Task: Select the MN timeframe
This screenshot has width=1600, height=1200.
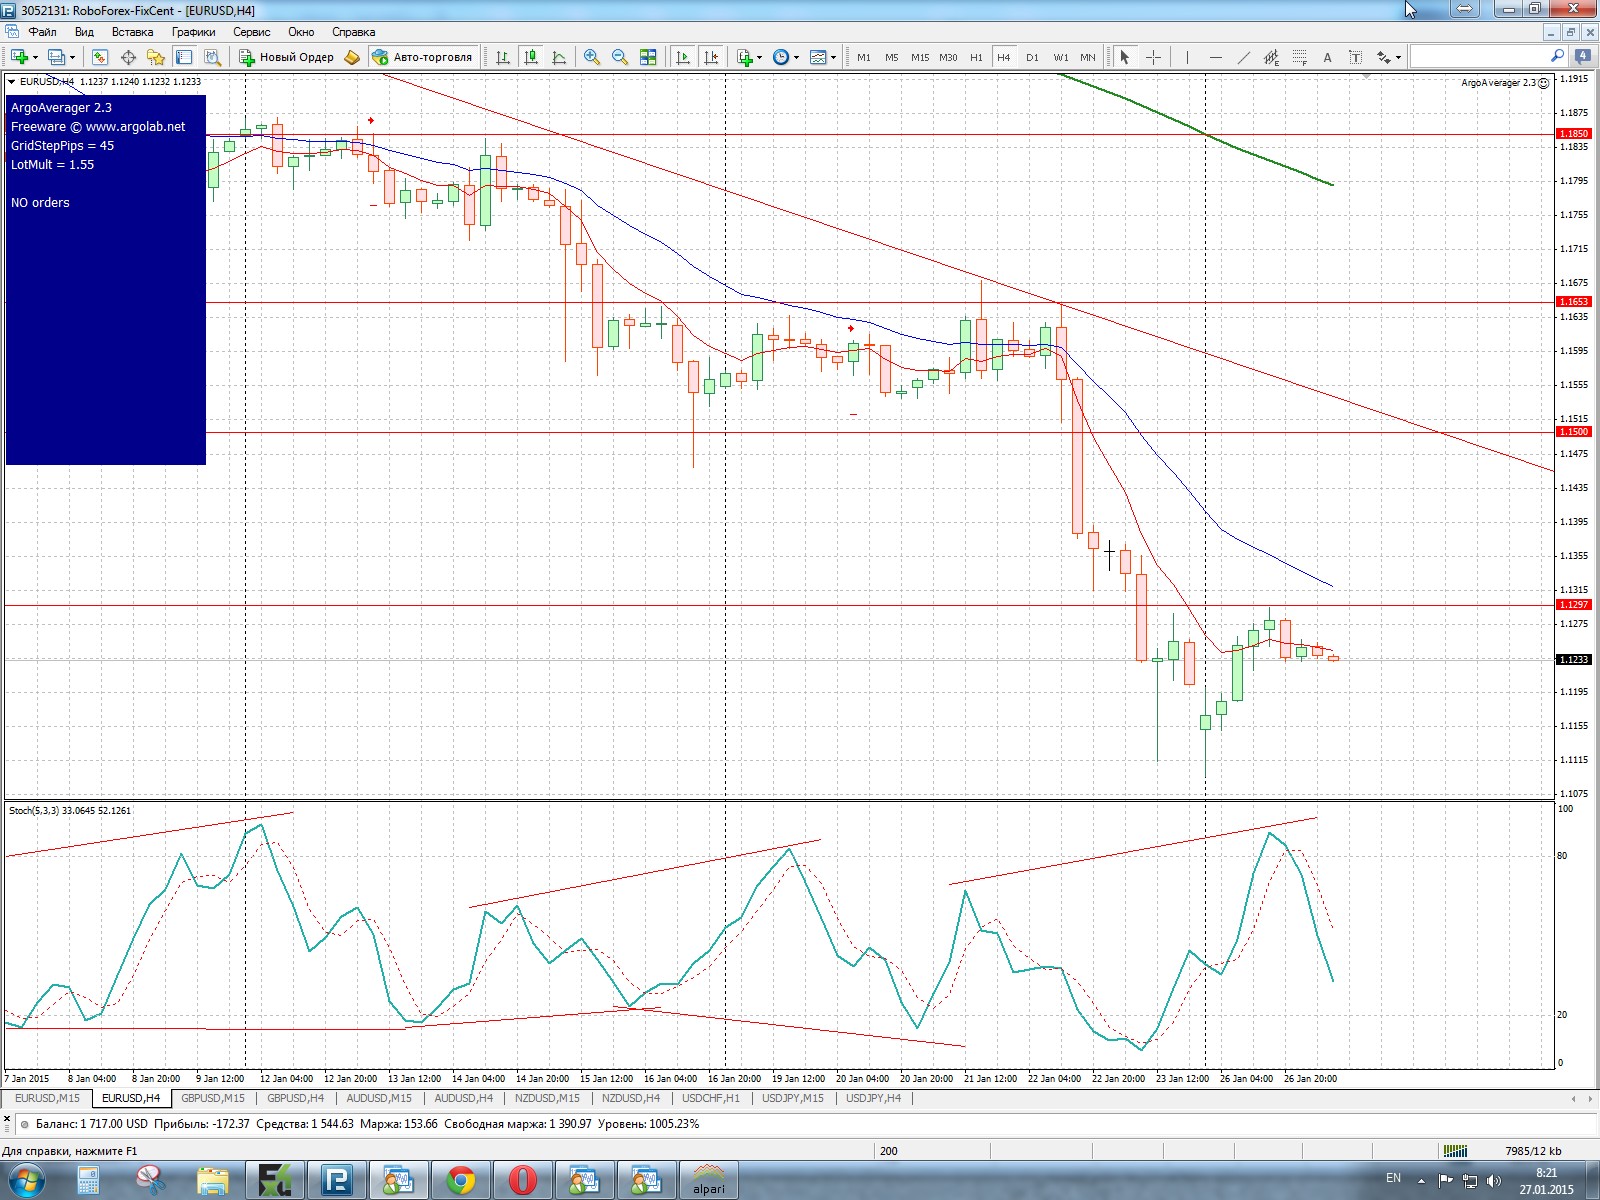Action: tap(1088, 57)
